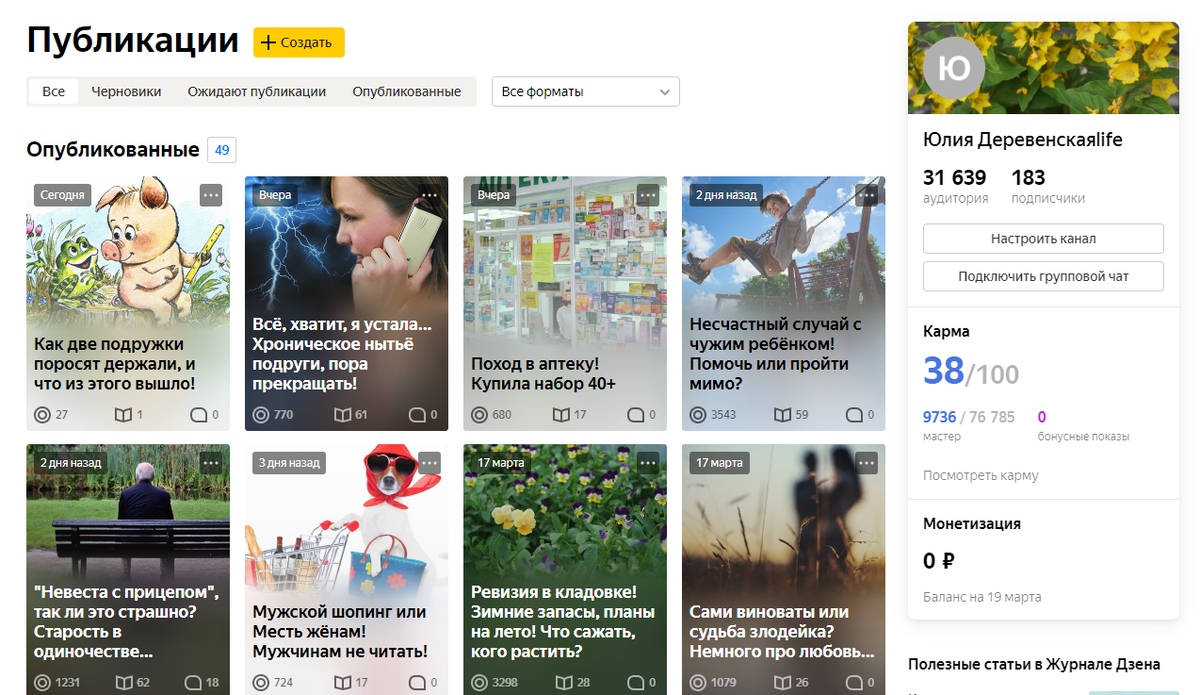The image size is (1200, 695).
Task: Click reads book icon showing 61 on 'Всё, хватит' card
Action: pyautogui.click(x=343, y=415)
